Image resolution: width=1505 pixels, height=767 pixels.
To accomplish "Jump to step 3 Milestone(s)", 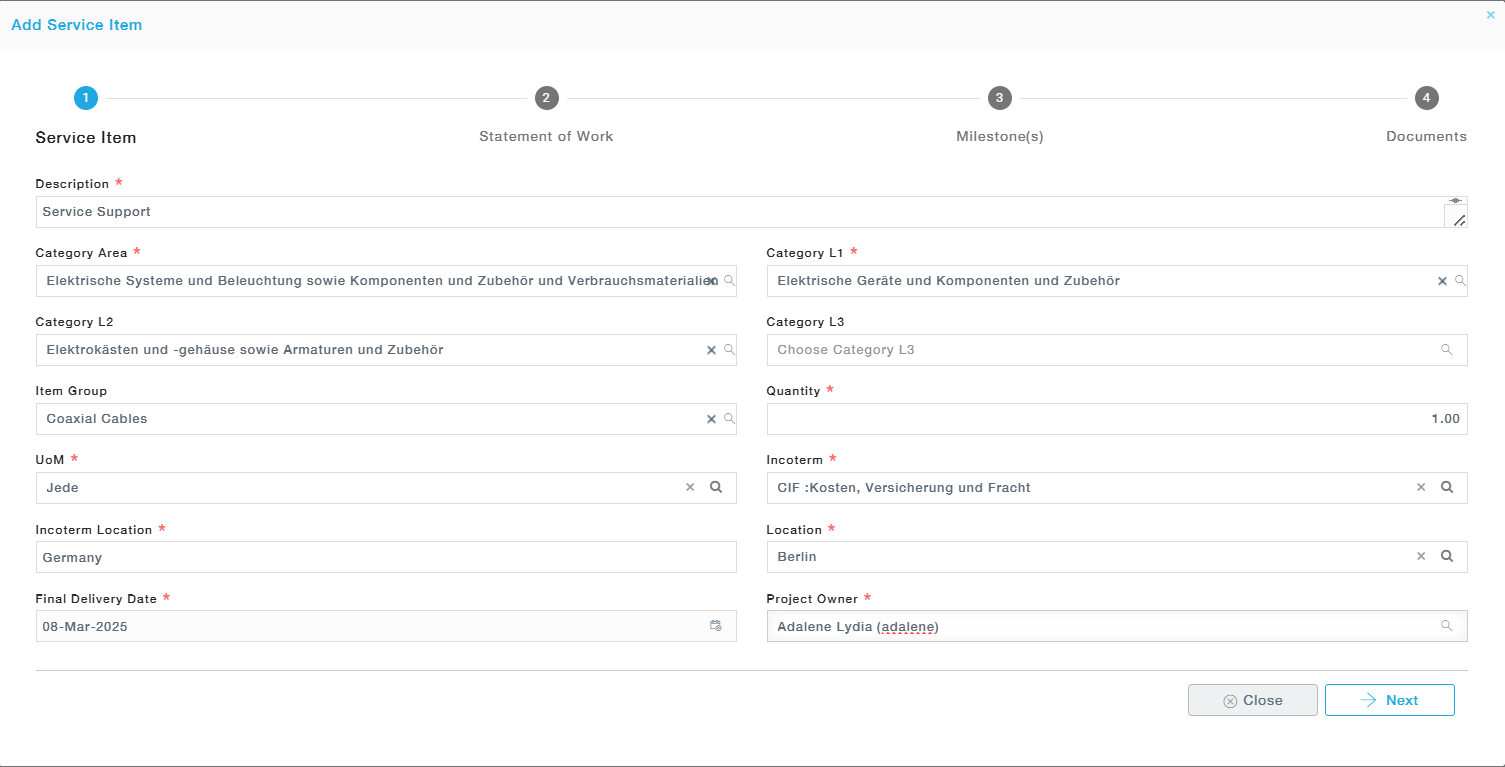I will pyautogui.click(x=999, y=98).
